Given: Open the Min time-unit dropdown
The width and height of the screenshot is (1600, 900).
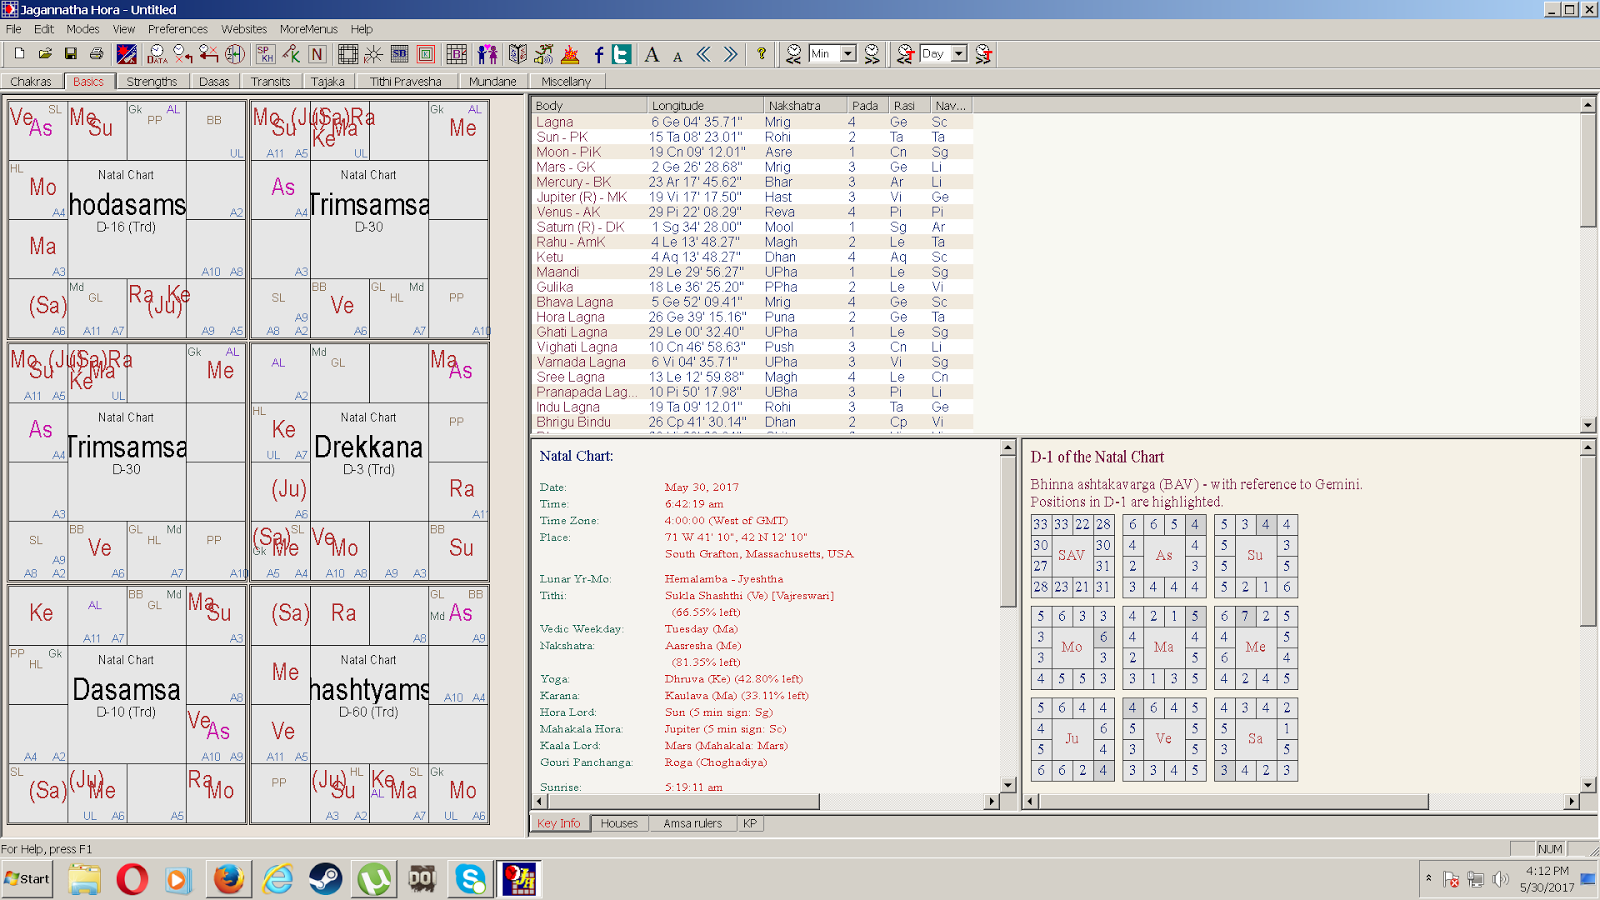Looking at the screenshot, I should point(848,54).
